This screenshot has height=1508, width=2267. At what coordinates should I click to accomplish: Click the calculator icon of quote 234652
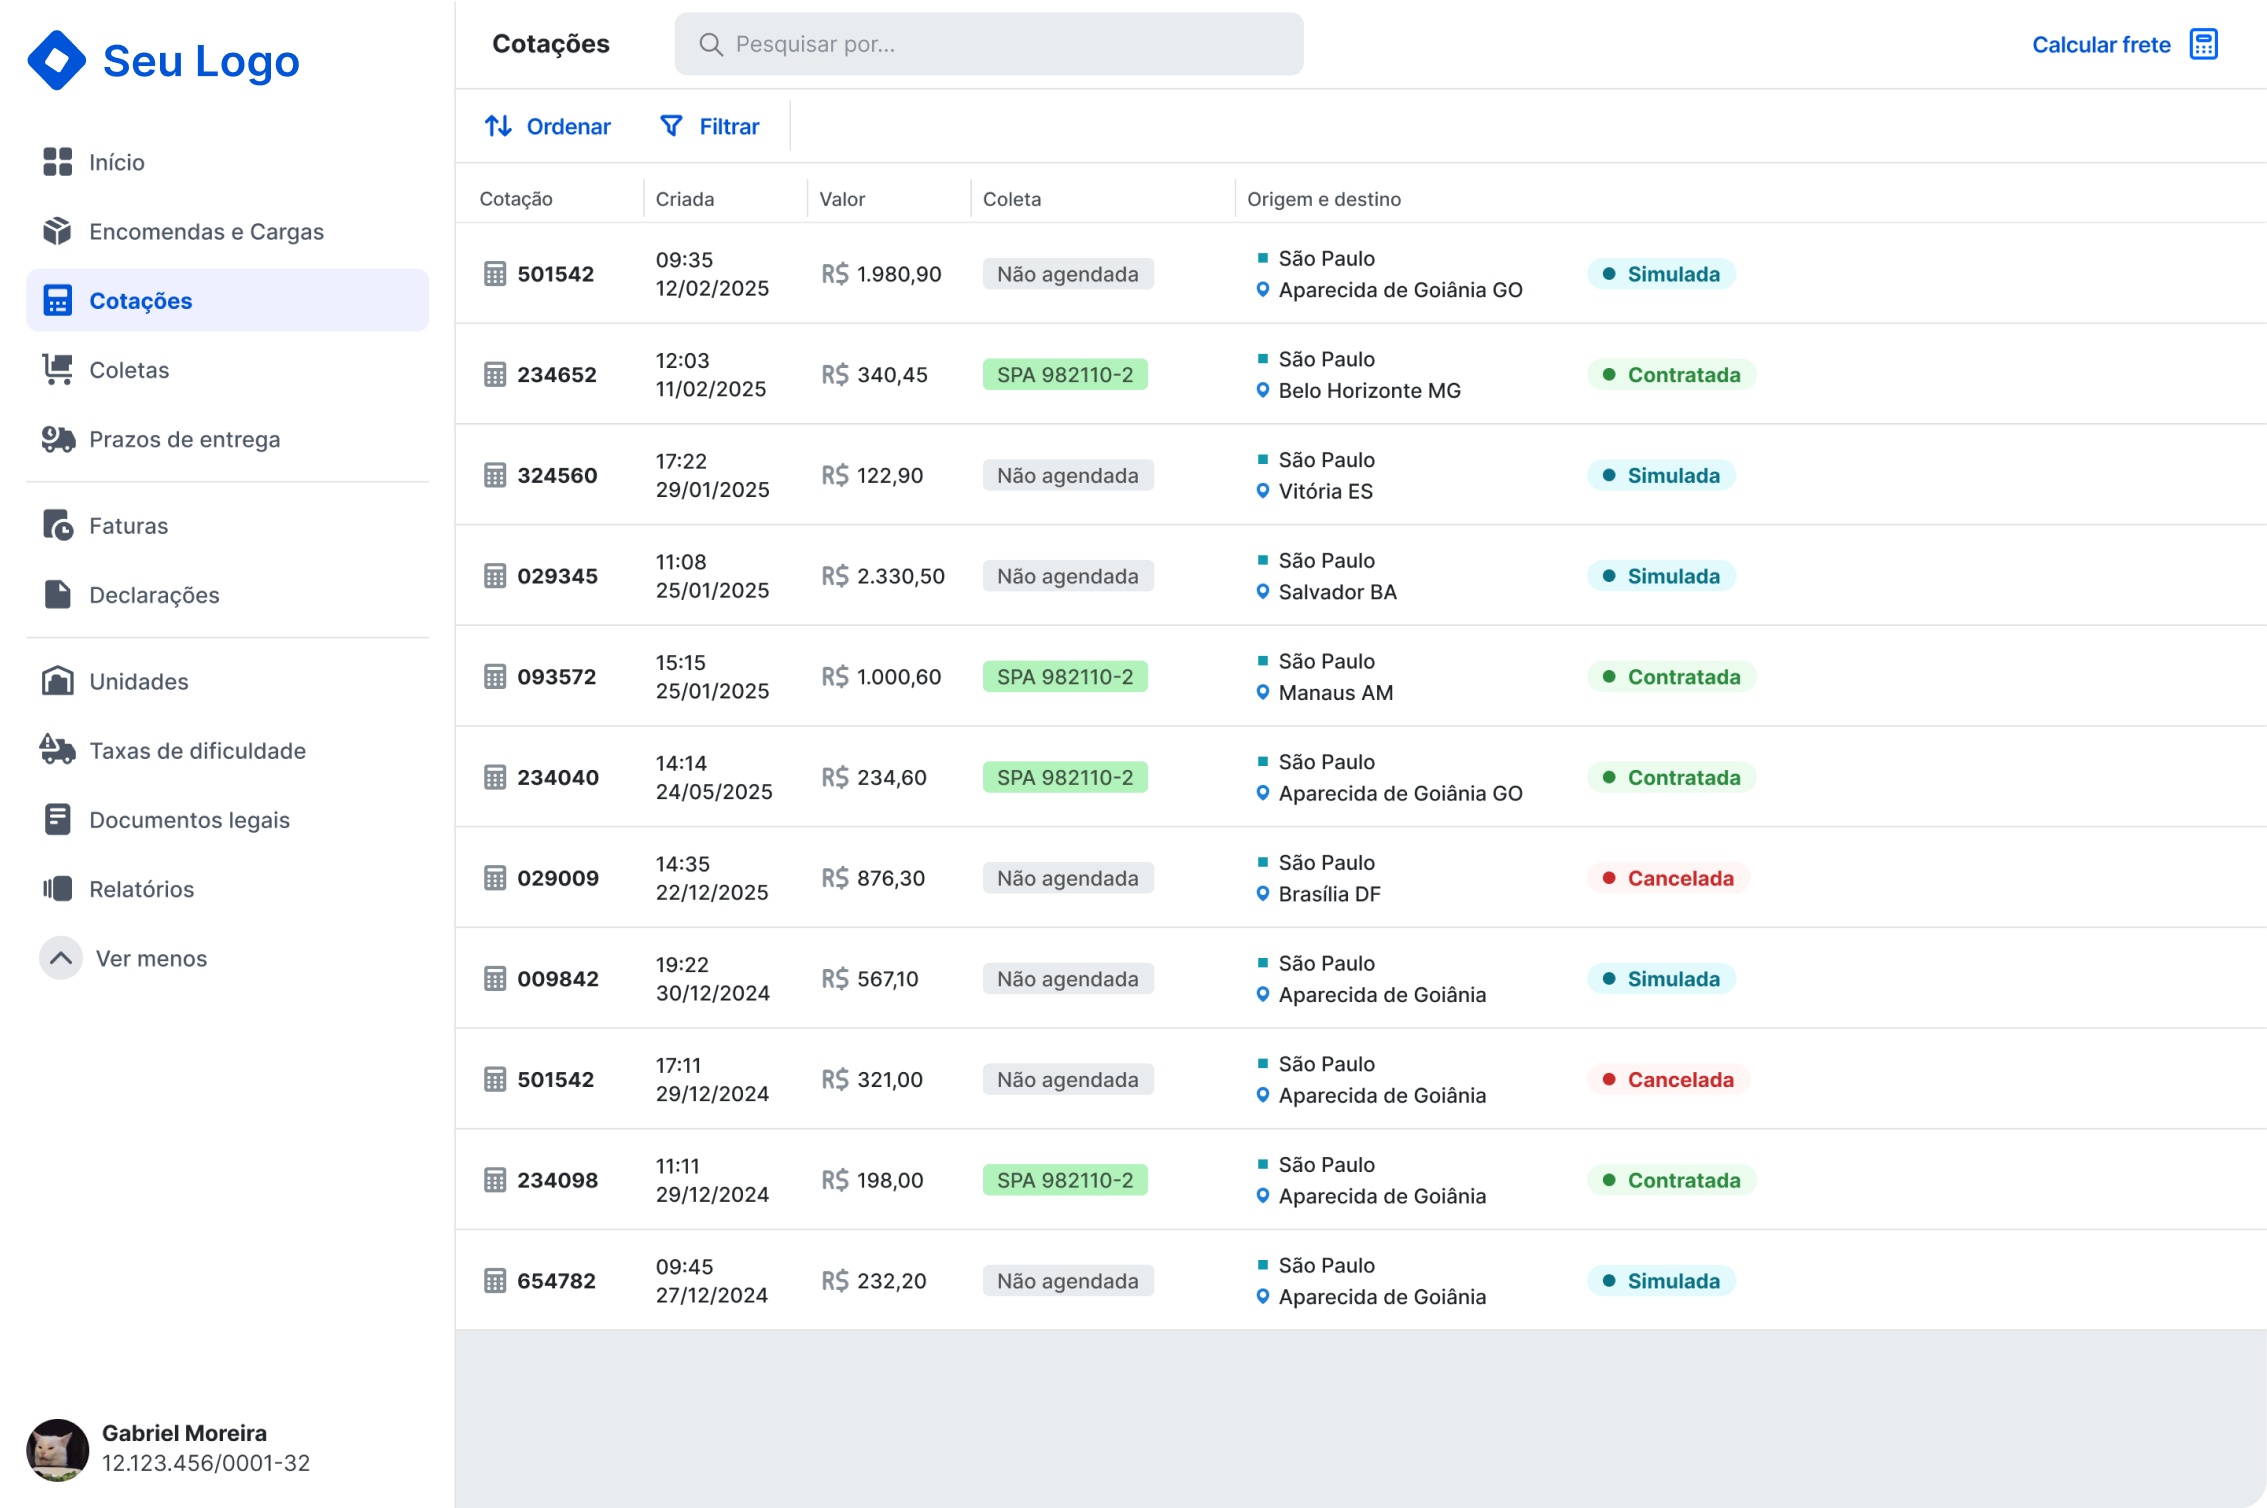(x=495, y=375)
